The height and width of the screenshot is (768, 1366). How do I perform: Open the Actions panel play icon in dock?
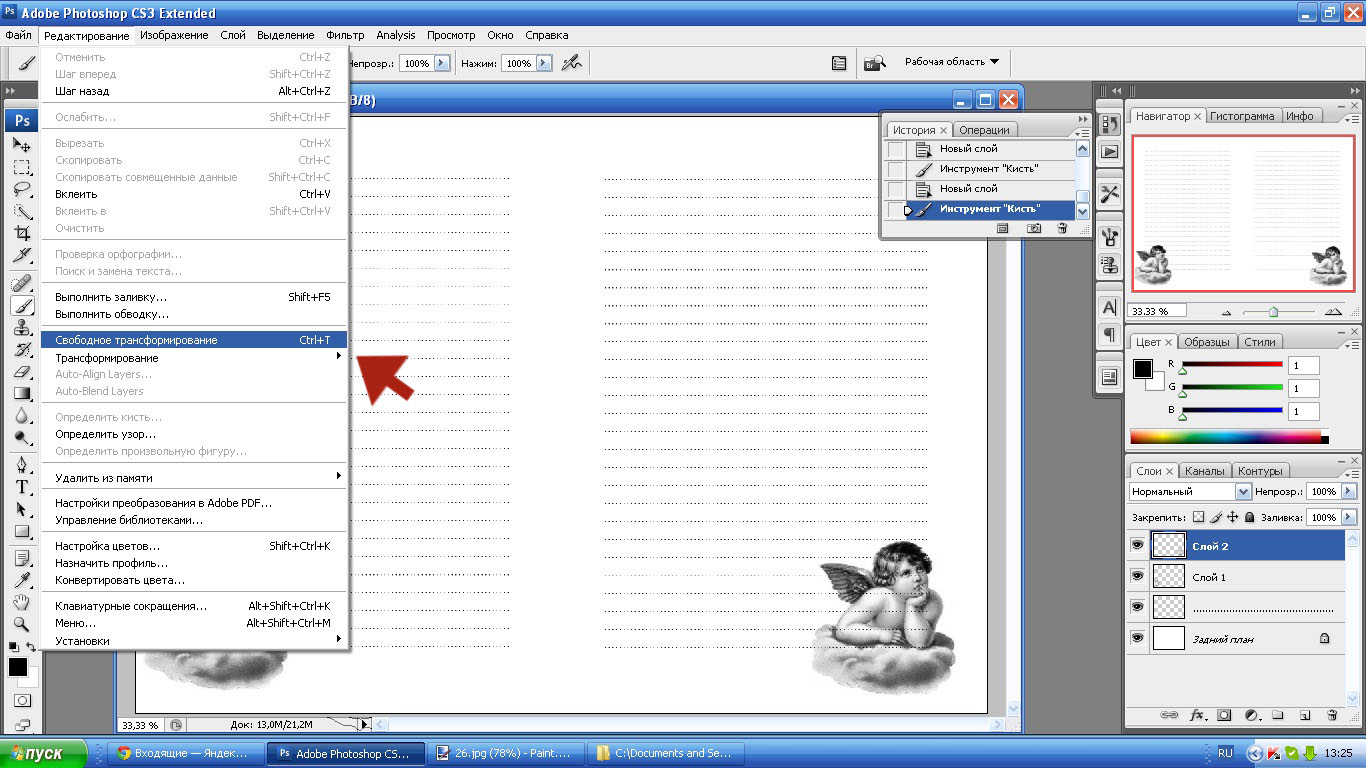[1109, 152]
